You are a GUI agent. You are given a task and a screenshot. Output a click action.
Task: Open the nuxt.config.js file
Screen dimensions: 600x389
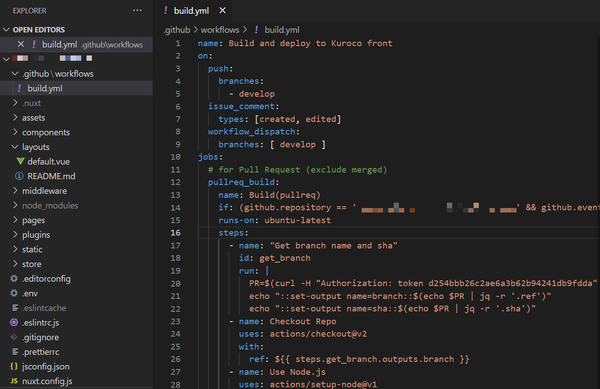coord(47,381)
